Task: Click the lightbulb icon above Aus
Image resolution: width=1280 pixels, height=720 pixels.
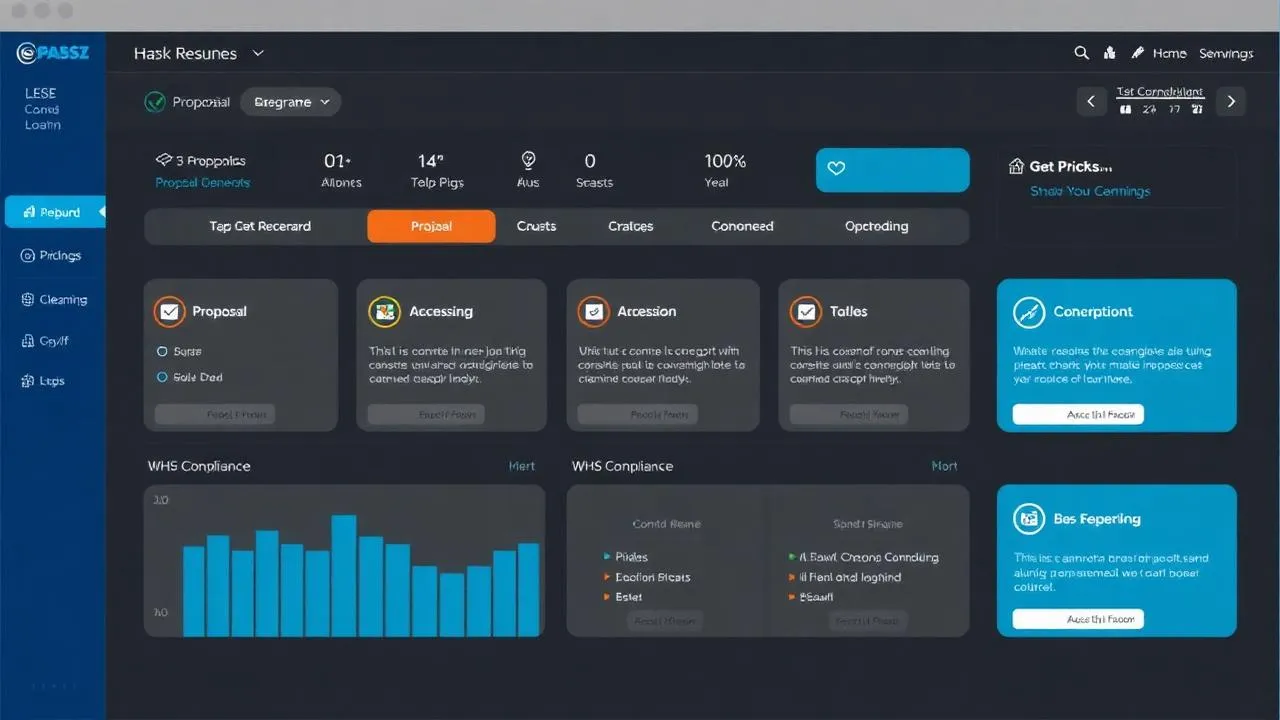Action: point(528,160)
